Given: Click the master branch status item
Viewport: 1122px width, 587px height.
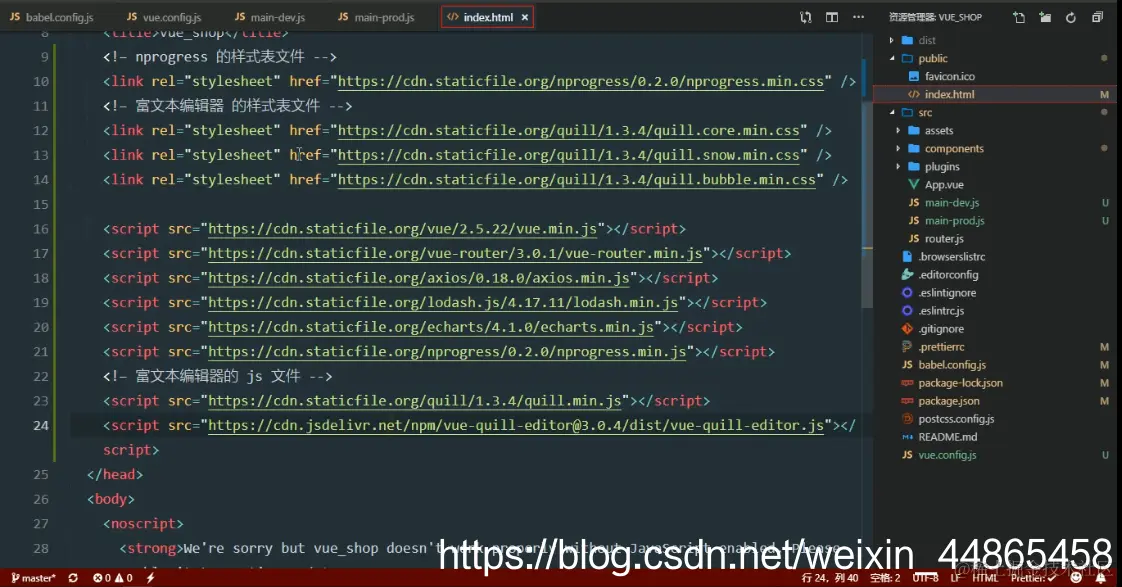Looking at the screenshot, I should tap(34, 578).
